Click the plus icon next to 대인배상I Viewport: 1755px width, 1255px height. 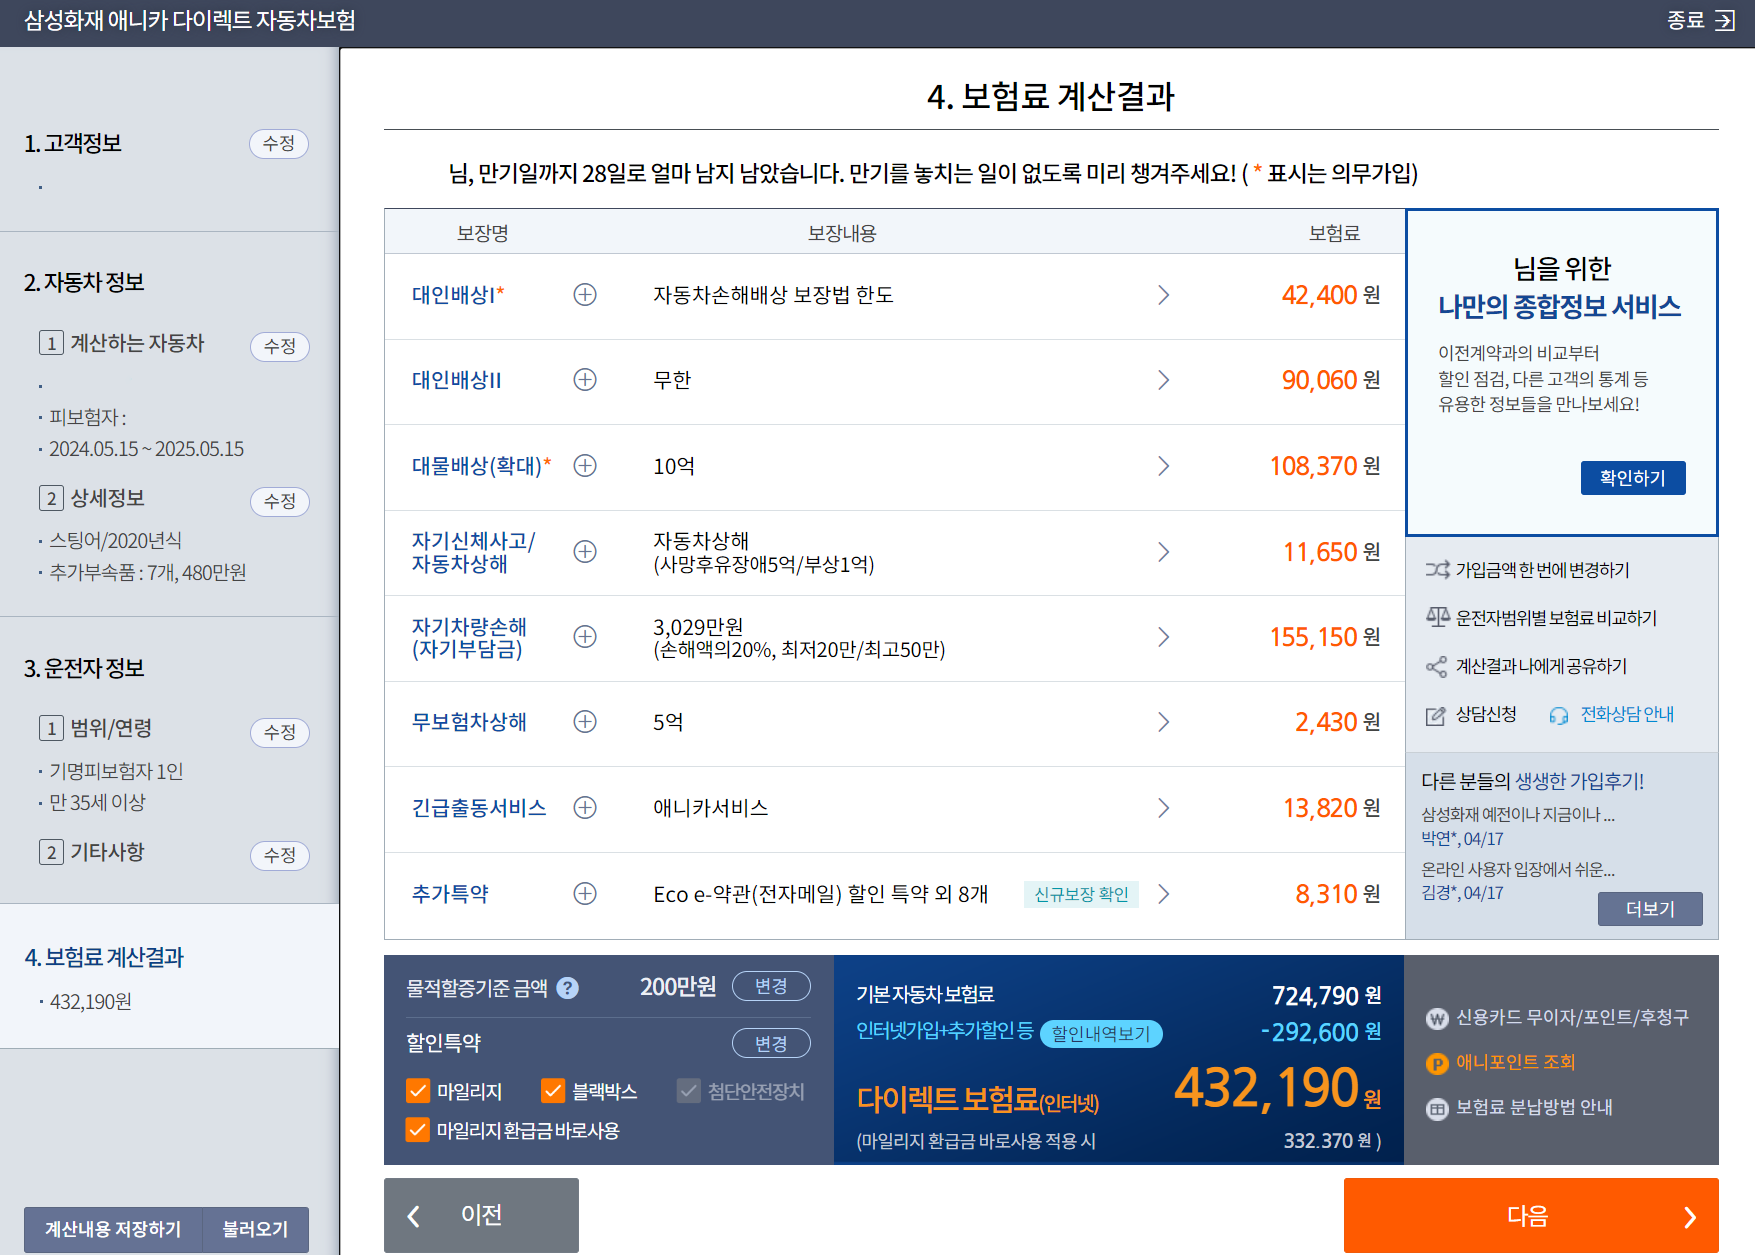click(x=585, y=295)
